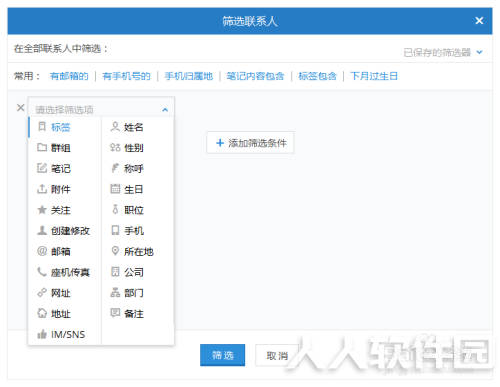Choose IM/SNS filter option
Screen dimensions: 500x387
click(x=65, y=334)
